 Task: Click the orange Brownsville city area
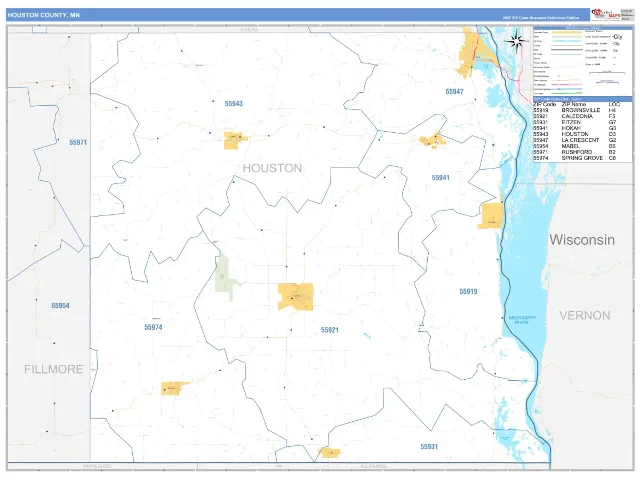(x=491, y=216)
